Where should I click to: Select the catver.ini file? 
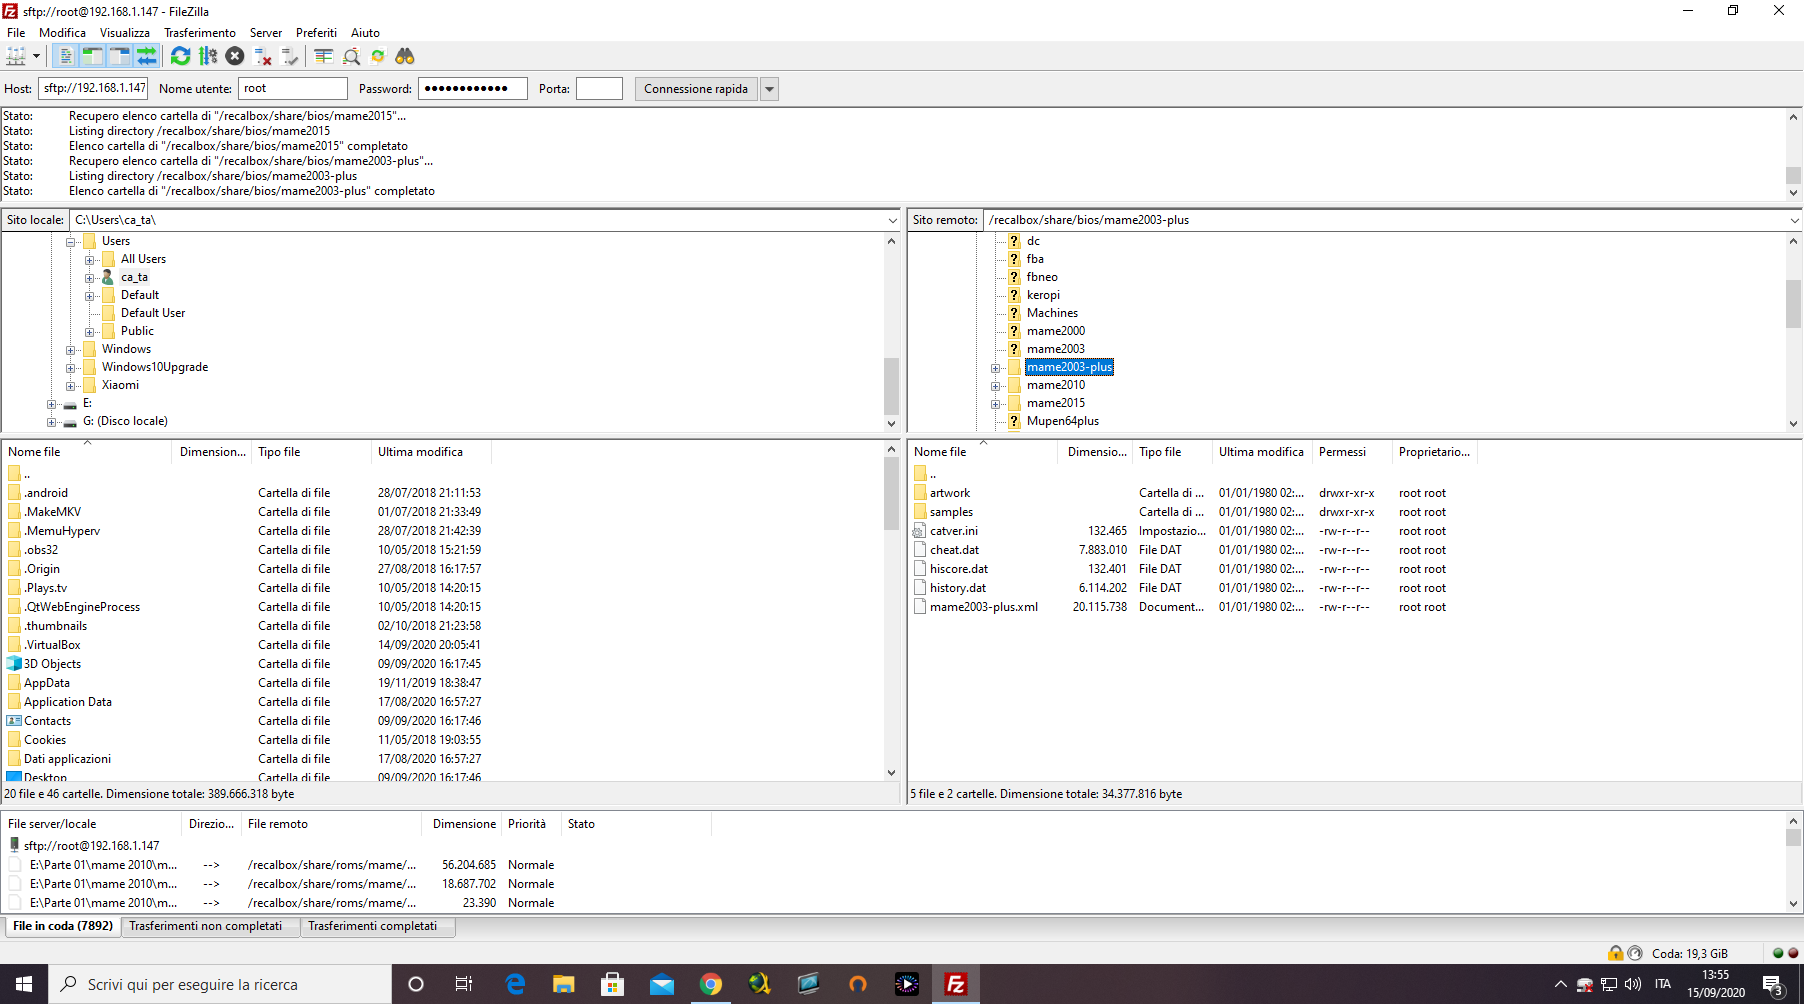coord(954,531)
